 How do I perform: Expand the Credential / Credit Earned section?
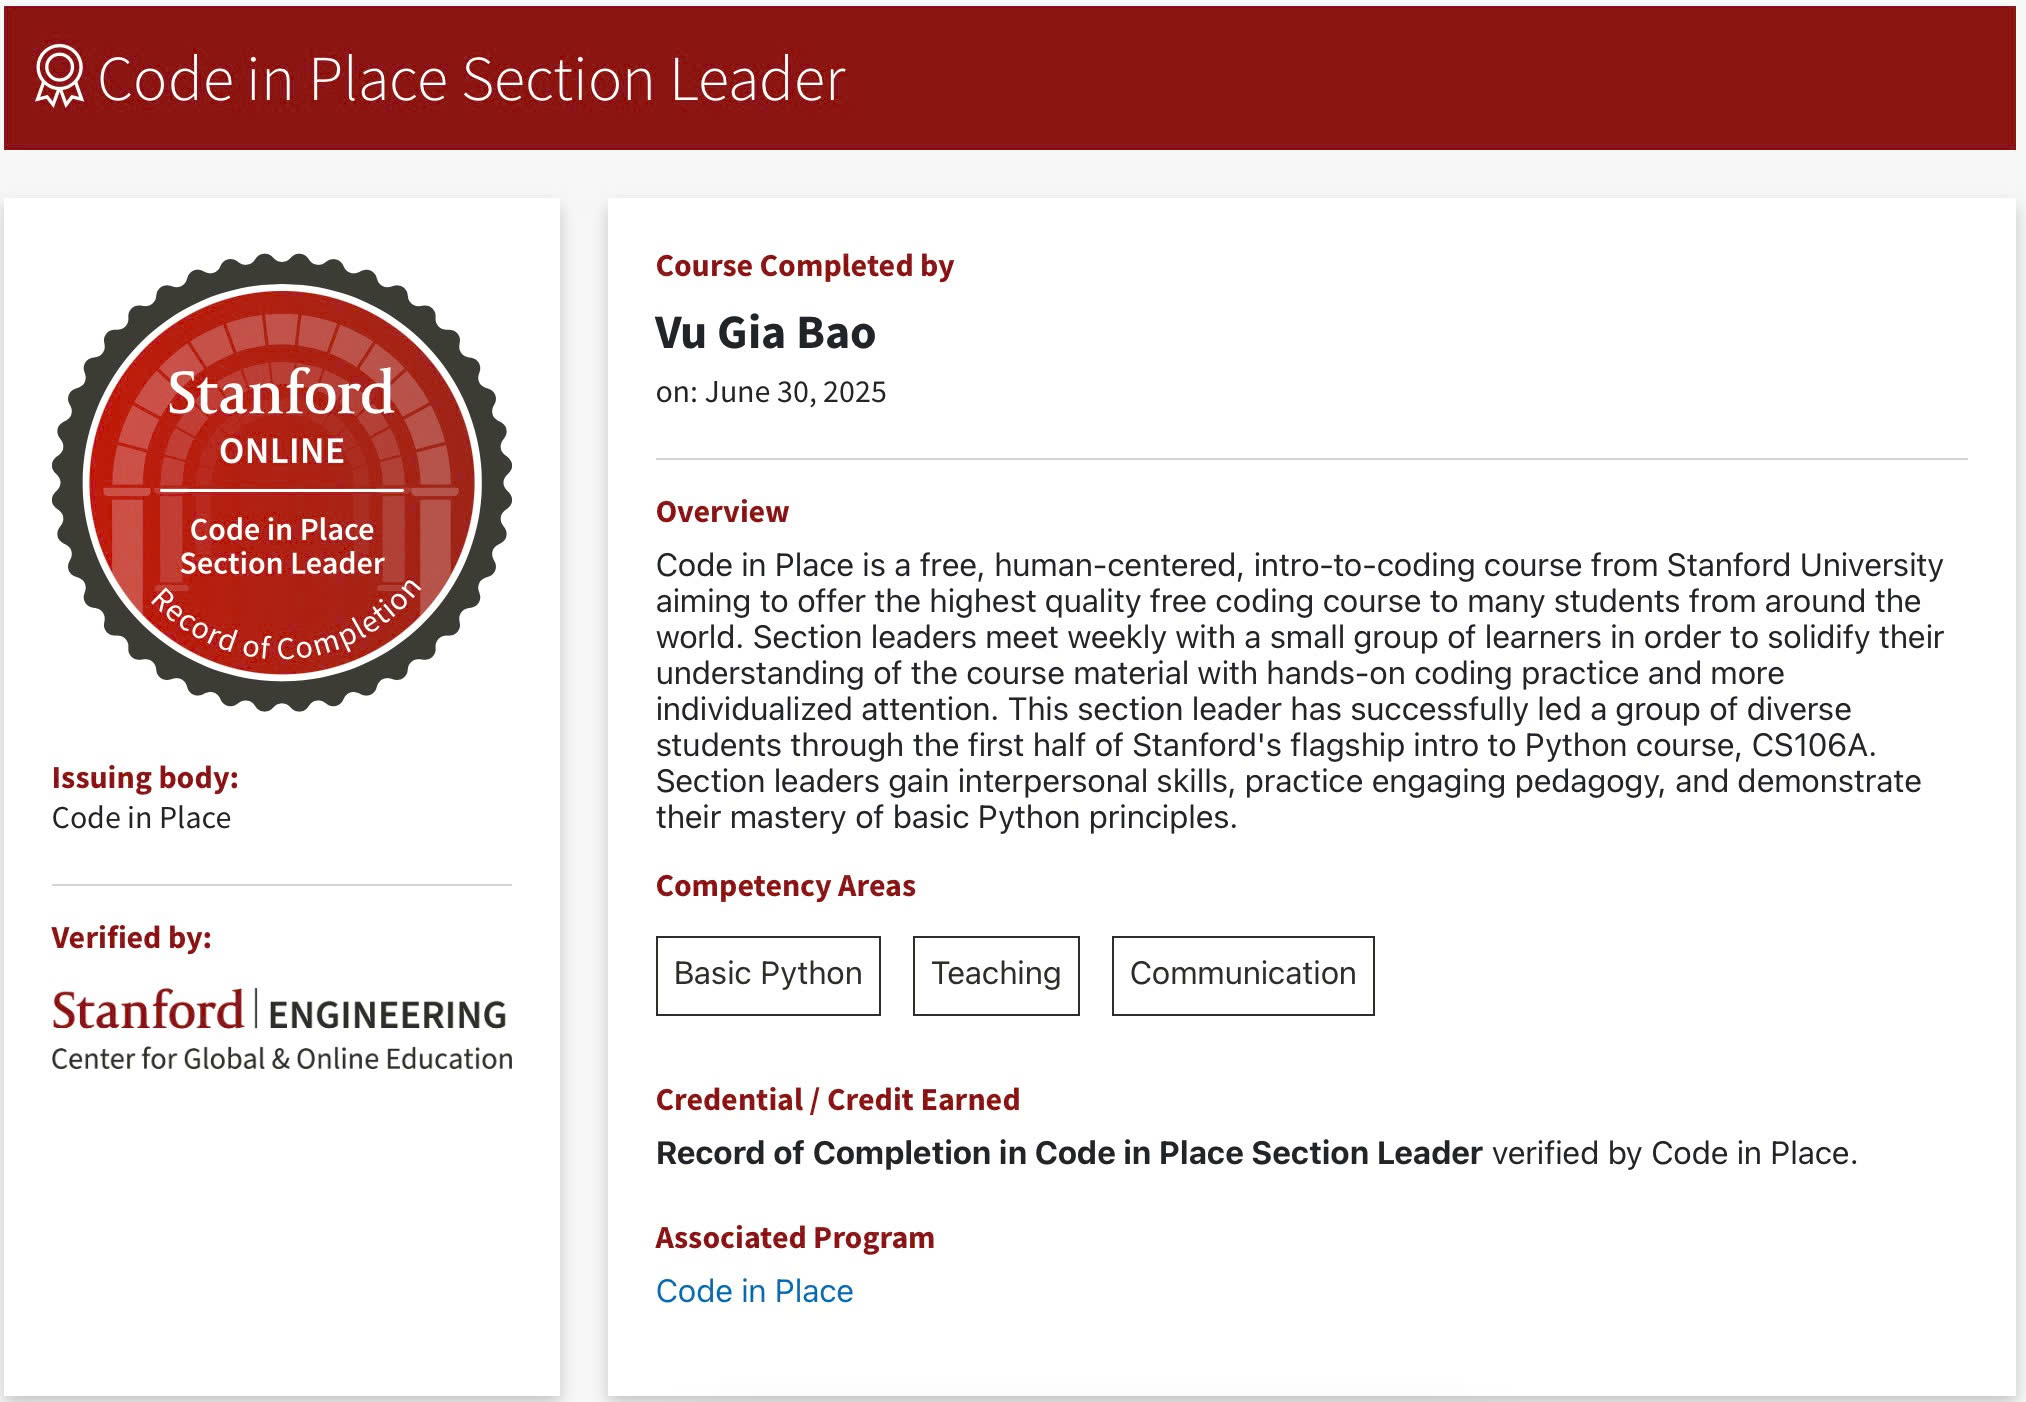pyautogui.click(x=837, y=1099)
